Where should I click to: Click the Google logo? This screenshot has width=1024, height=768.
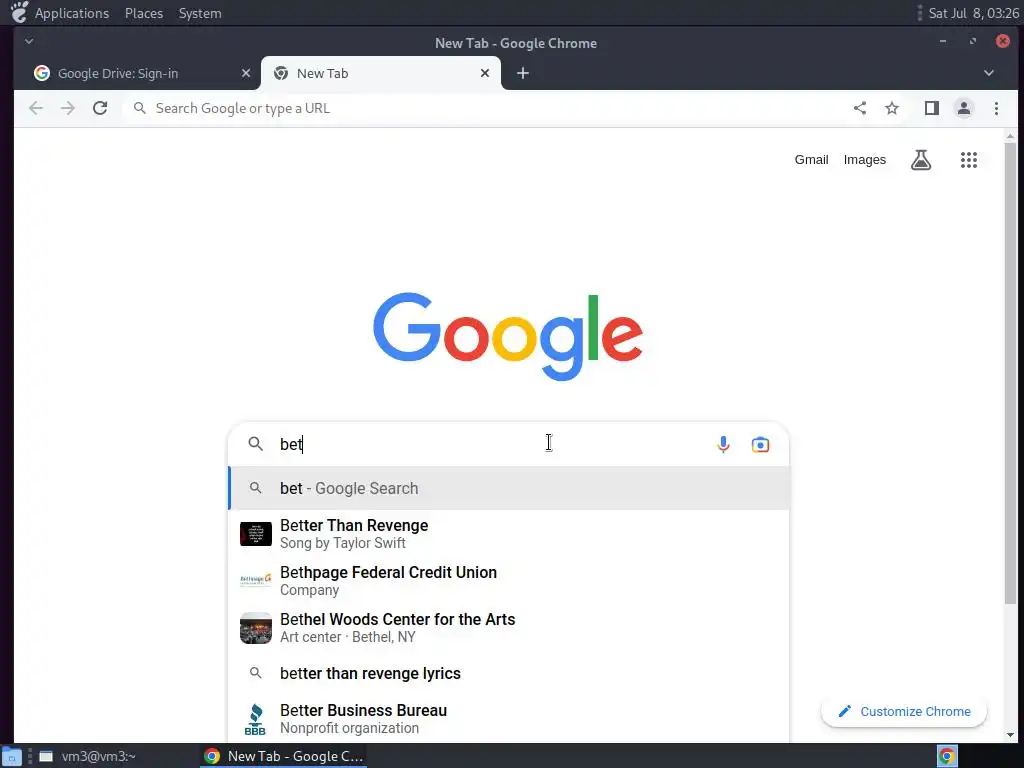click(507, 335)
